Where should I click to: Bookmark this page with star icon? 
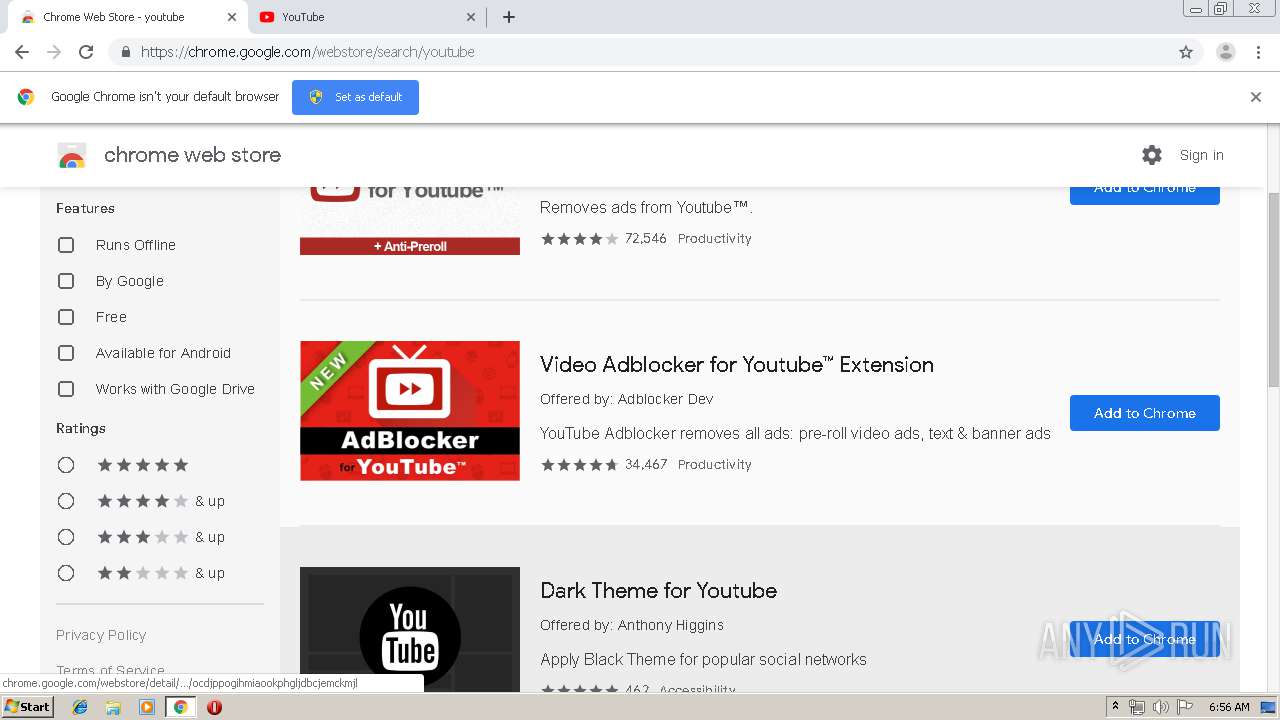coord(1186,52)
